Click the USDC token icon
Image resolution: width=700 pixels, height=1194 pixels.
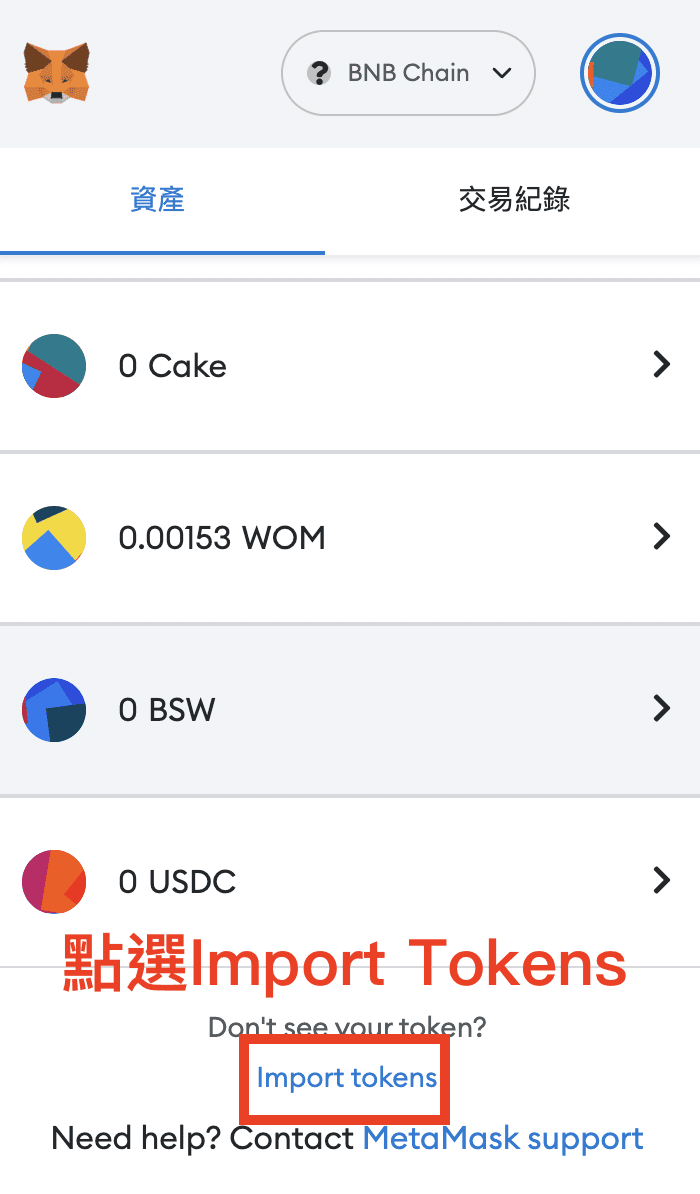54,882
